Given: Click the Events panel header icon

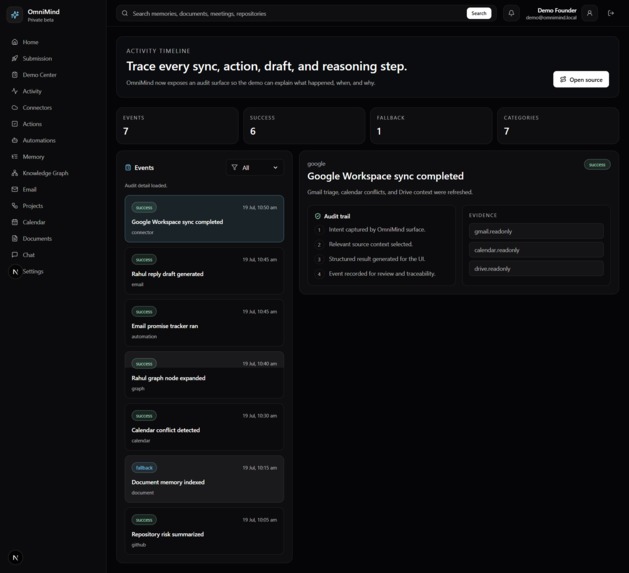Looking at the screenshot, I should coord(128,168).
